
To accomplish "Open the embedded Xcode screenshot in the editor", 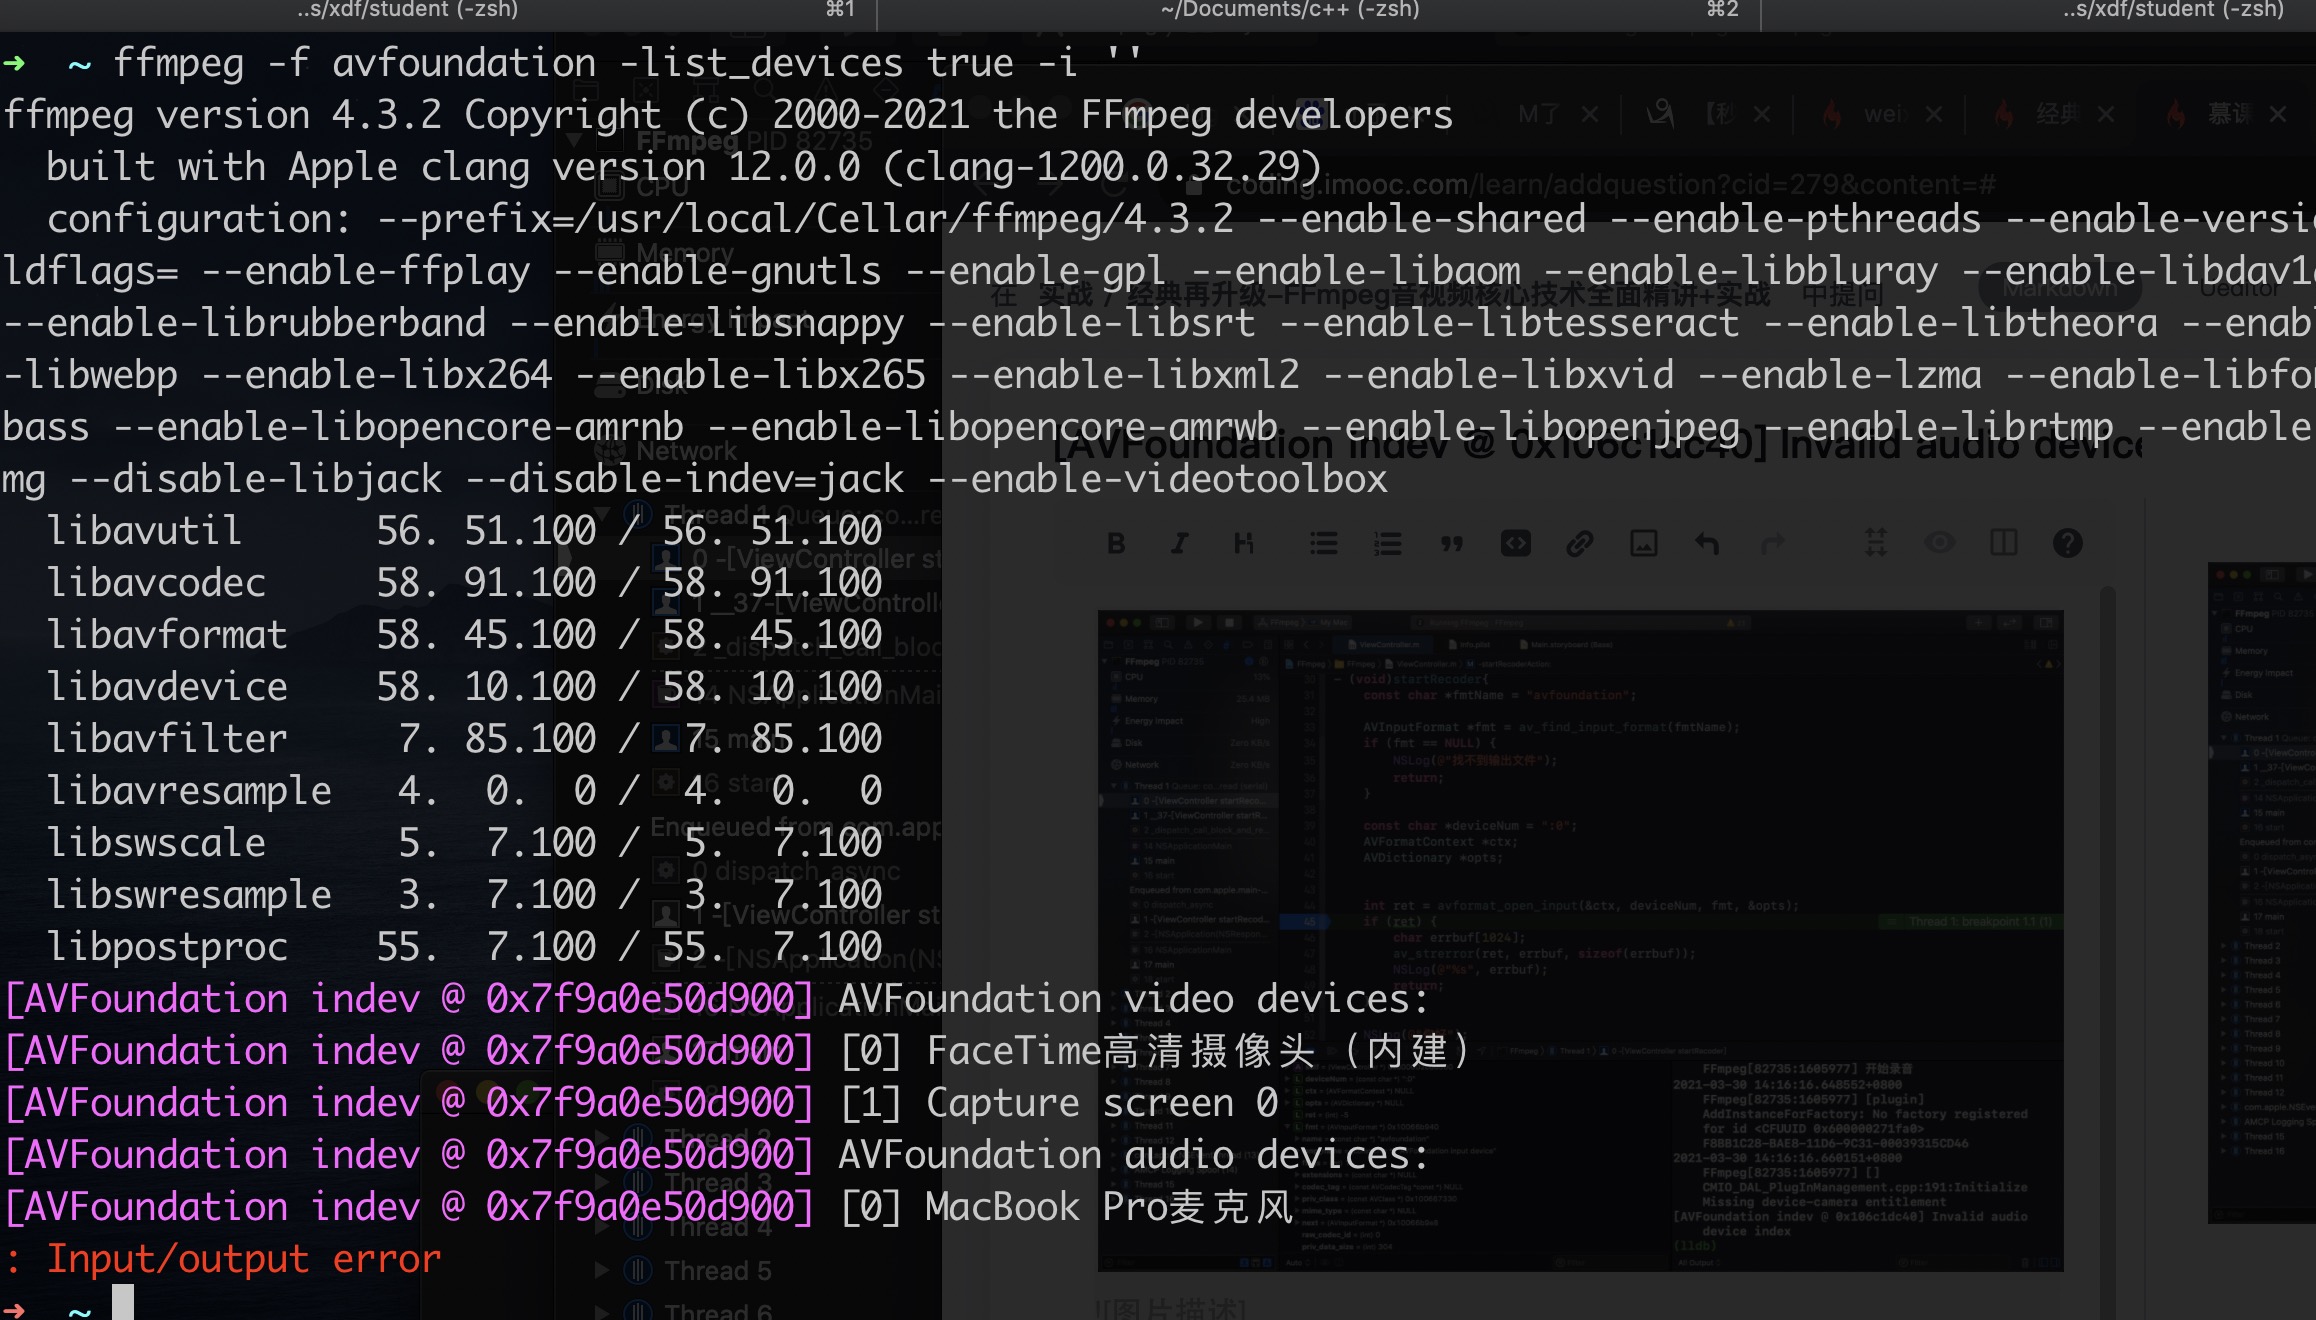I will [1580, 940].
